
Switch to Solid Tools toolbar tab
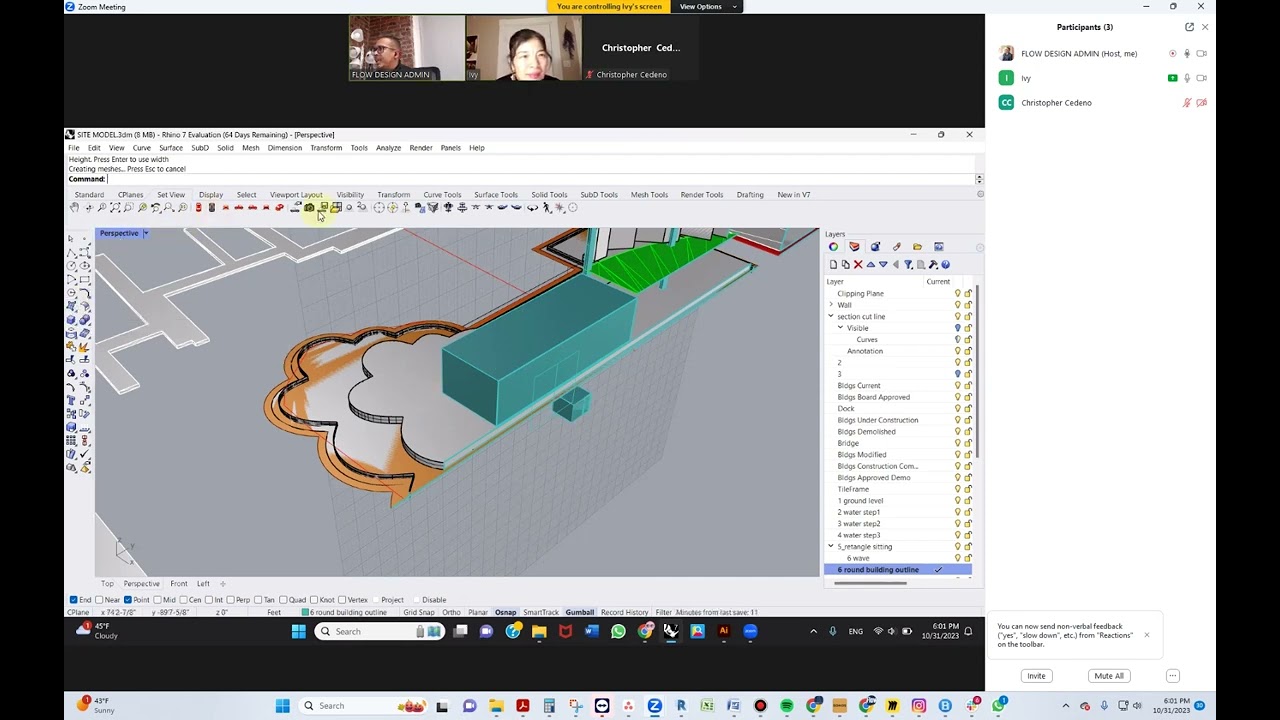(x=549, y=195)
